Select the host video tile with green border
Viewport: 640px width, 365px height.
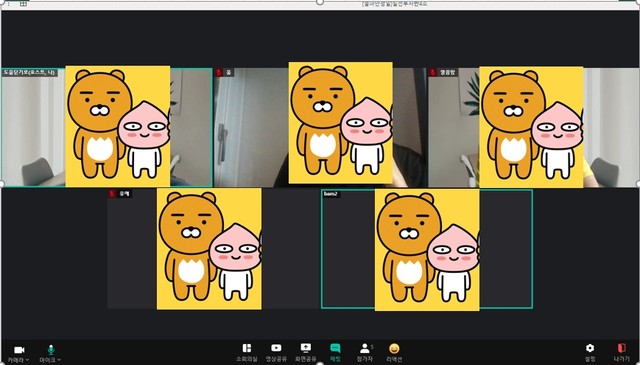point(107,127)
